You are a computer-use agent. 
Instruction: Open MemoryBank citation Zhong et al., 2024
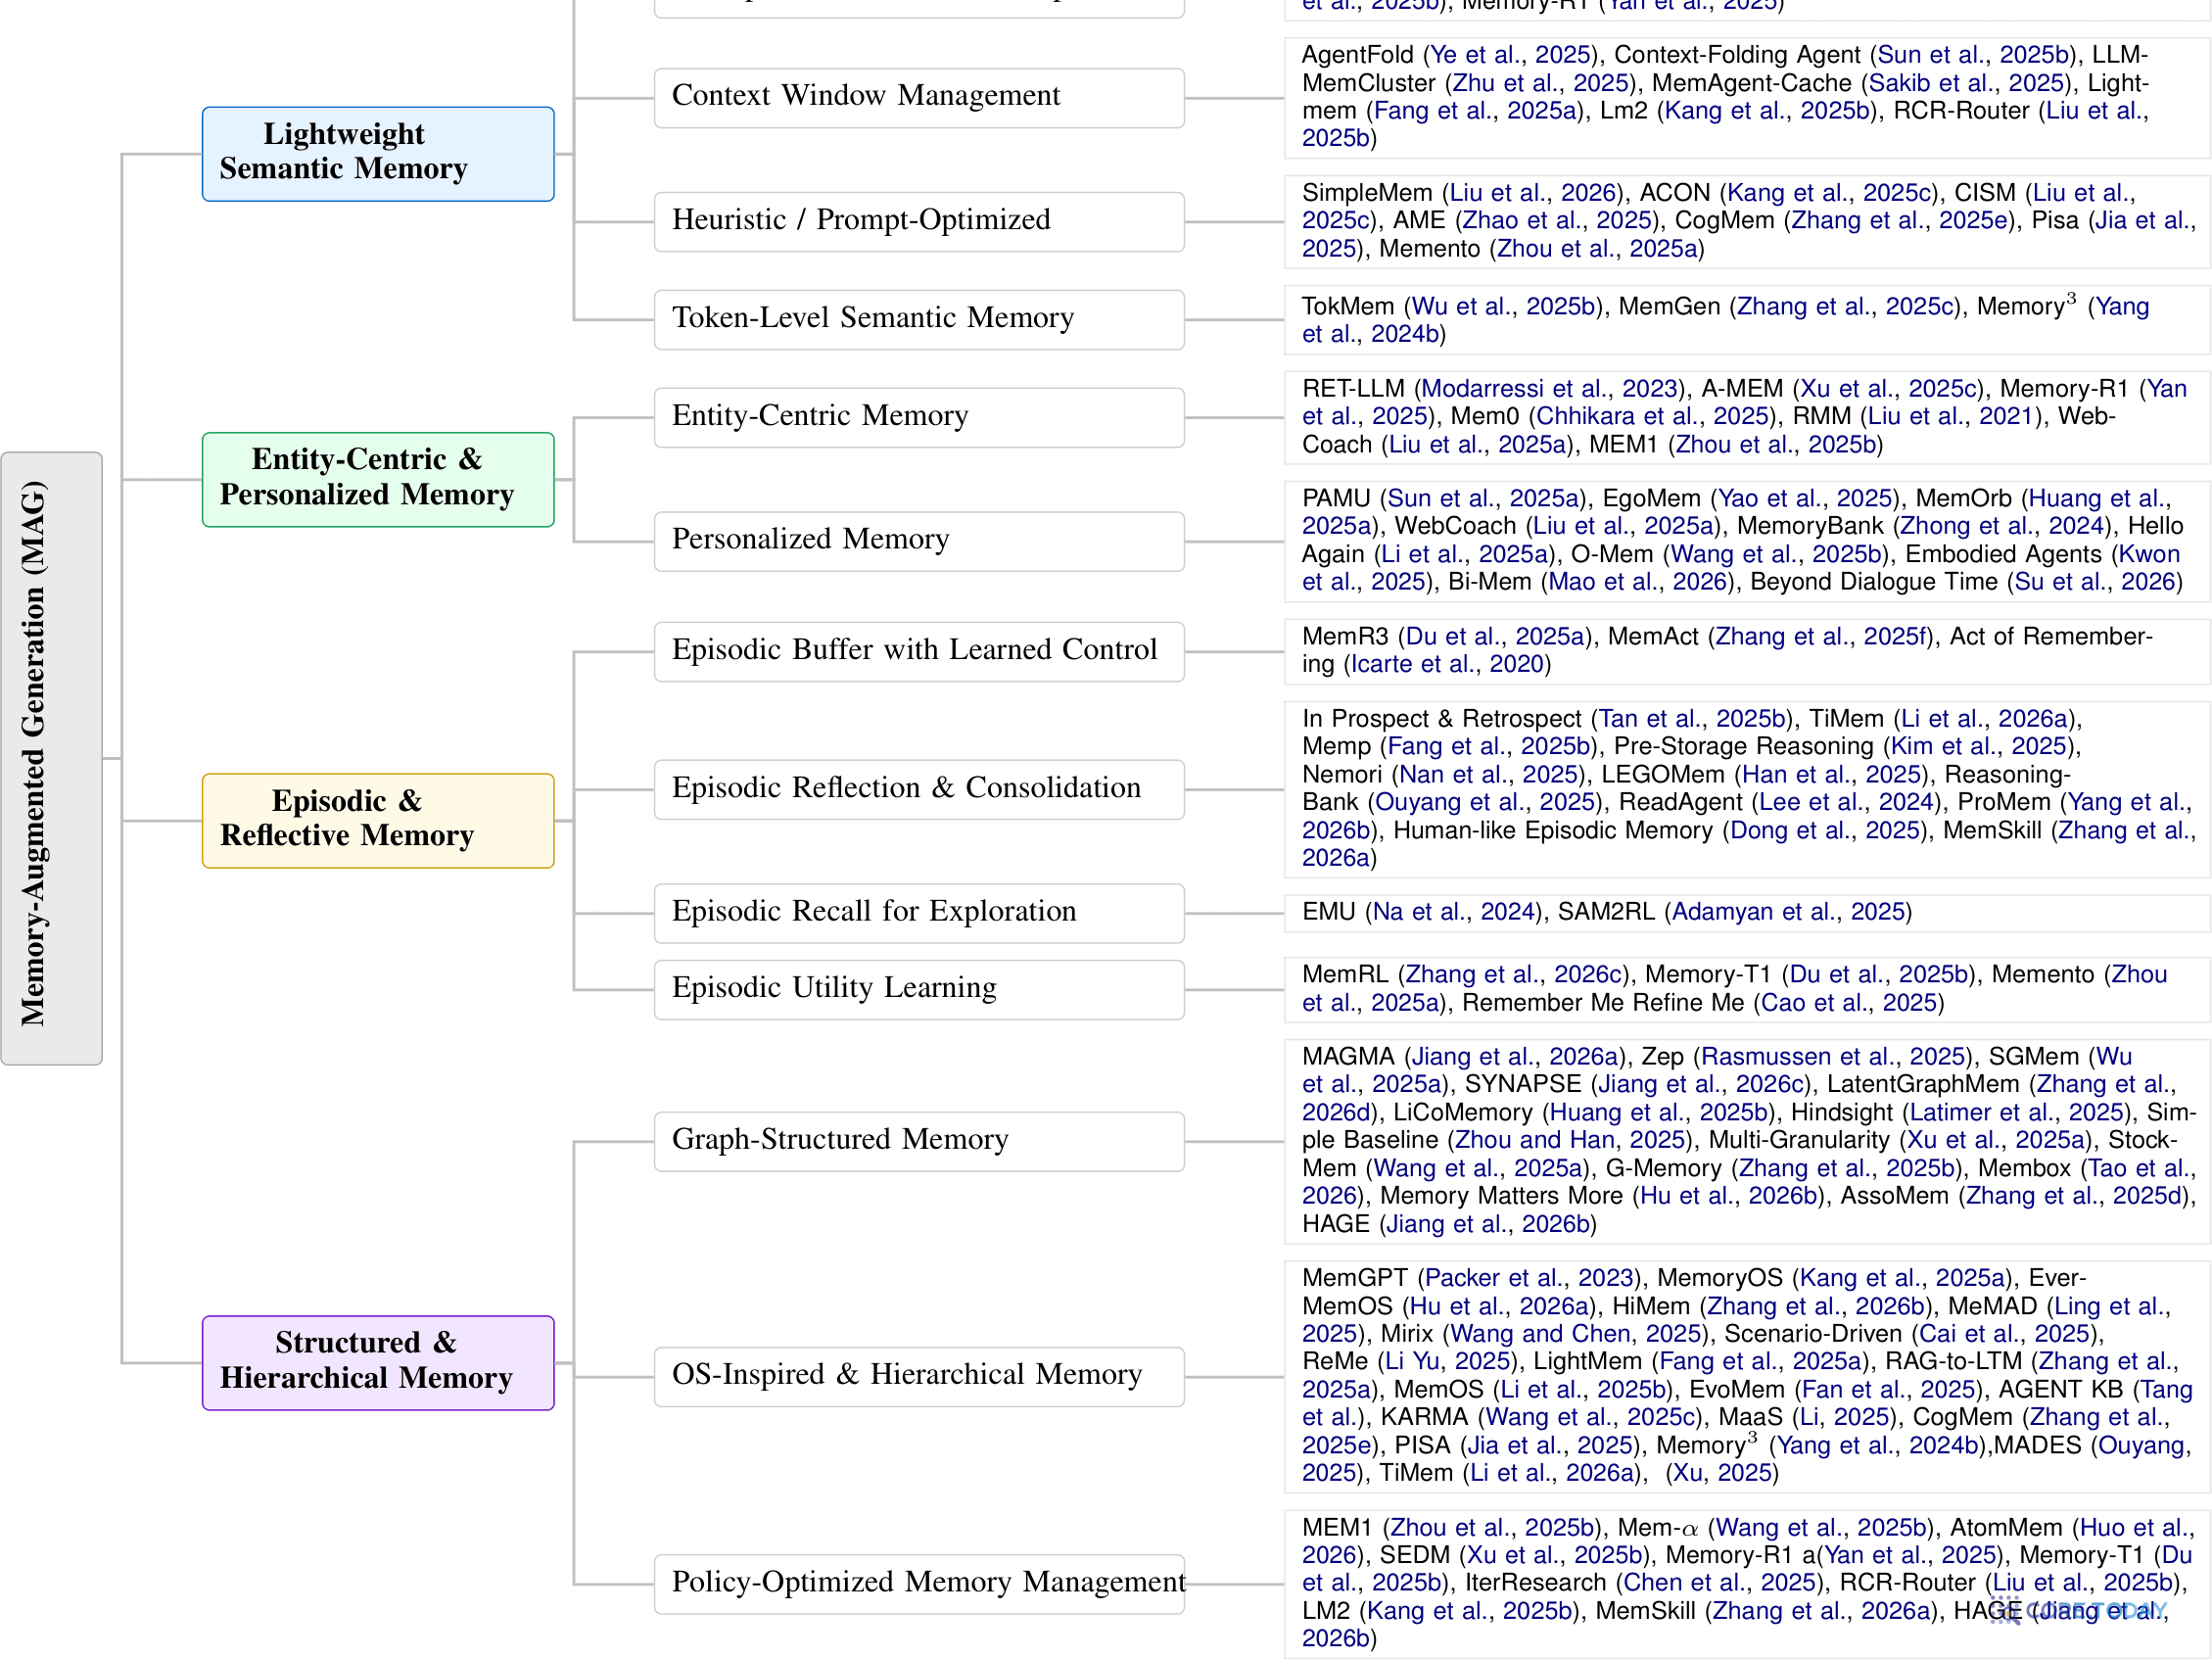click(x=2001, y=526)
